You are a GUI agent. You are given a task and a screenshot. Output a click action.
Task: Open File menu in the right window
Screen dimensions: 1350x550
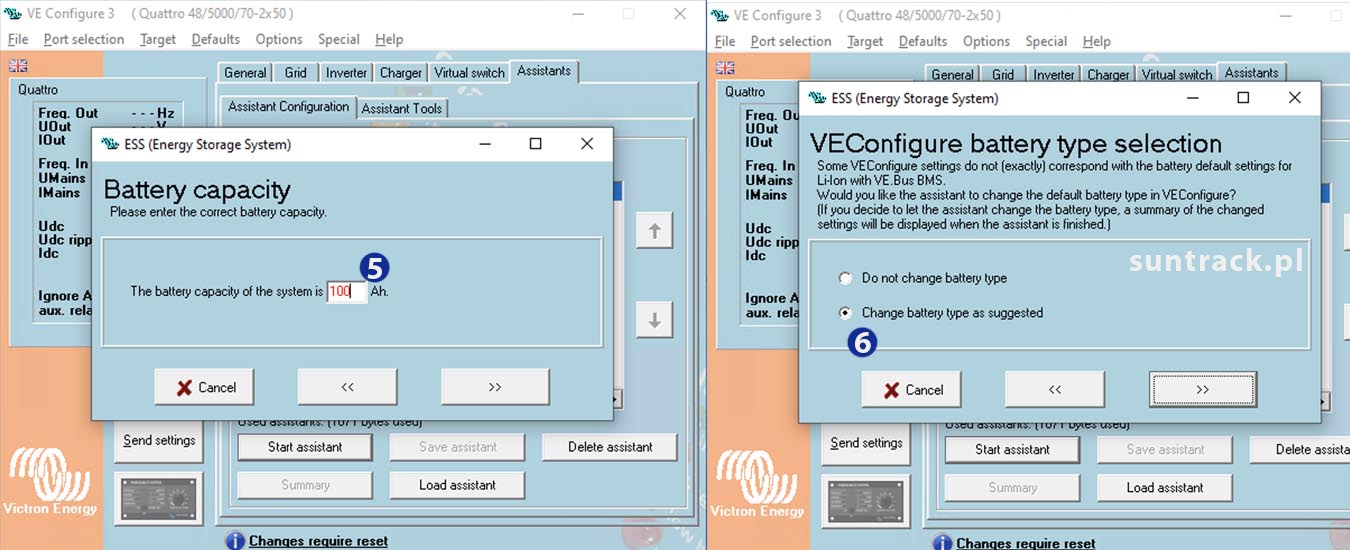click(x=725, y=41)
